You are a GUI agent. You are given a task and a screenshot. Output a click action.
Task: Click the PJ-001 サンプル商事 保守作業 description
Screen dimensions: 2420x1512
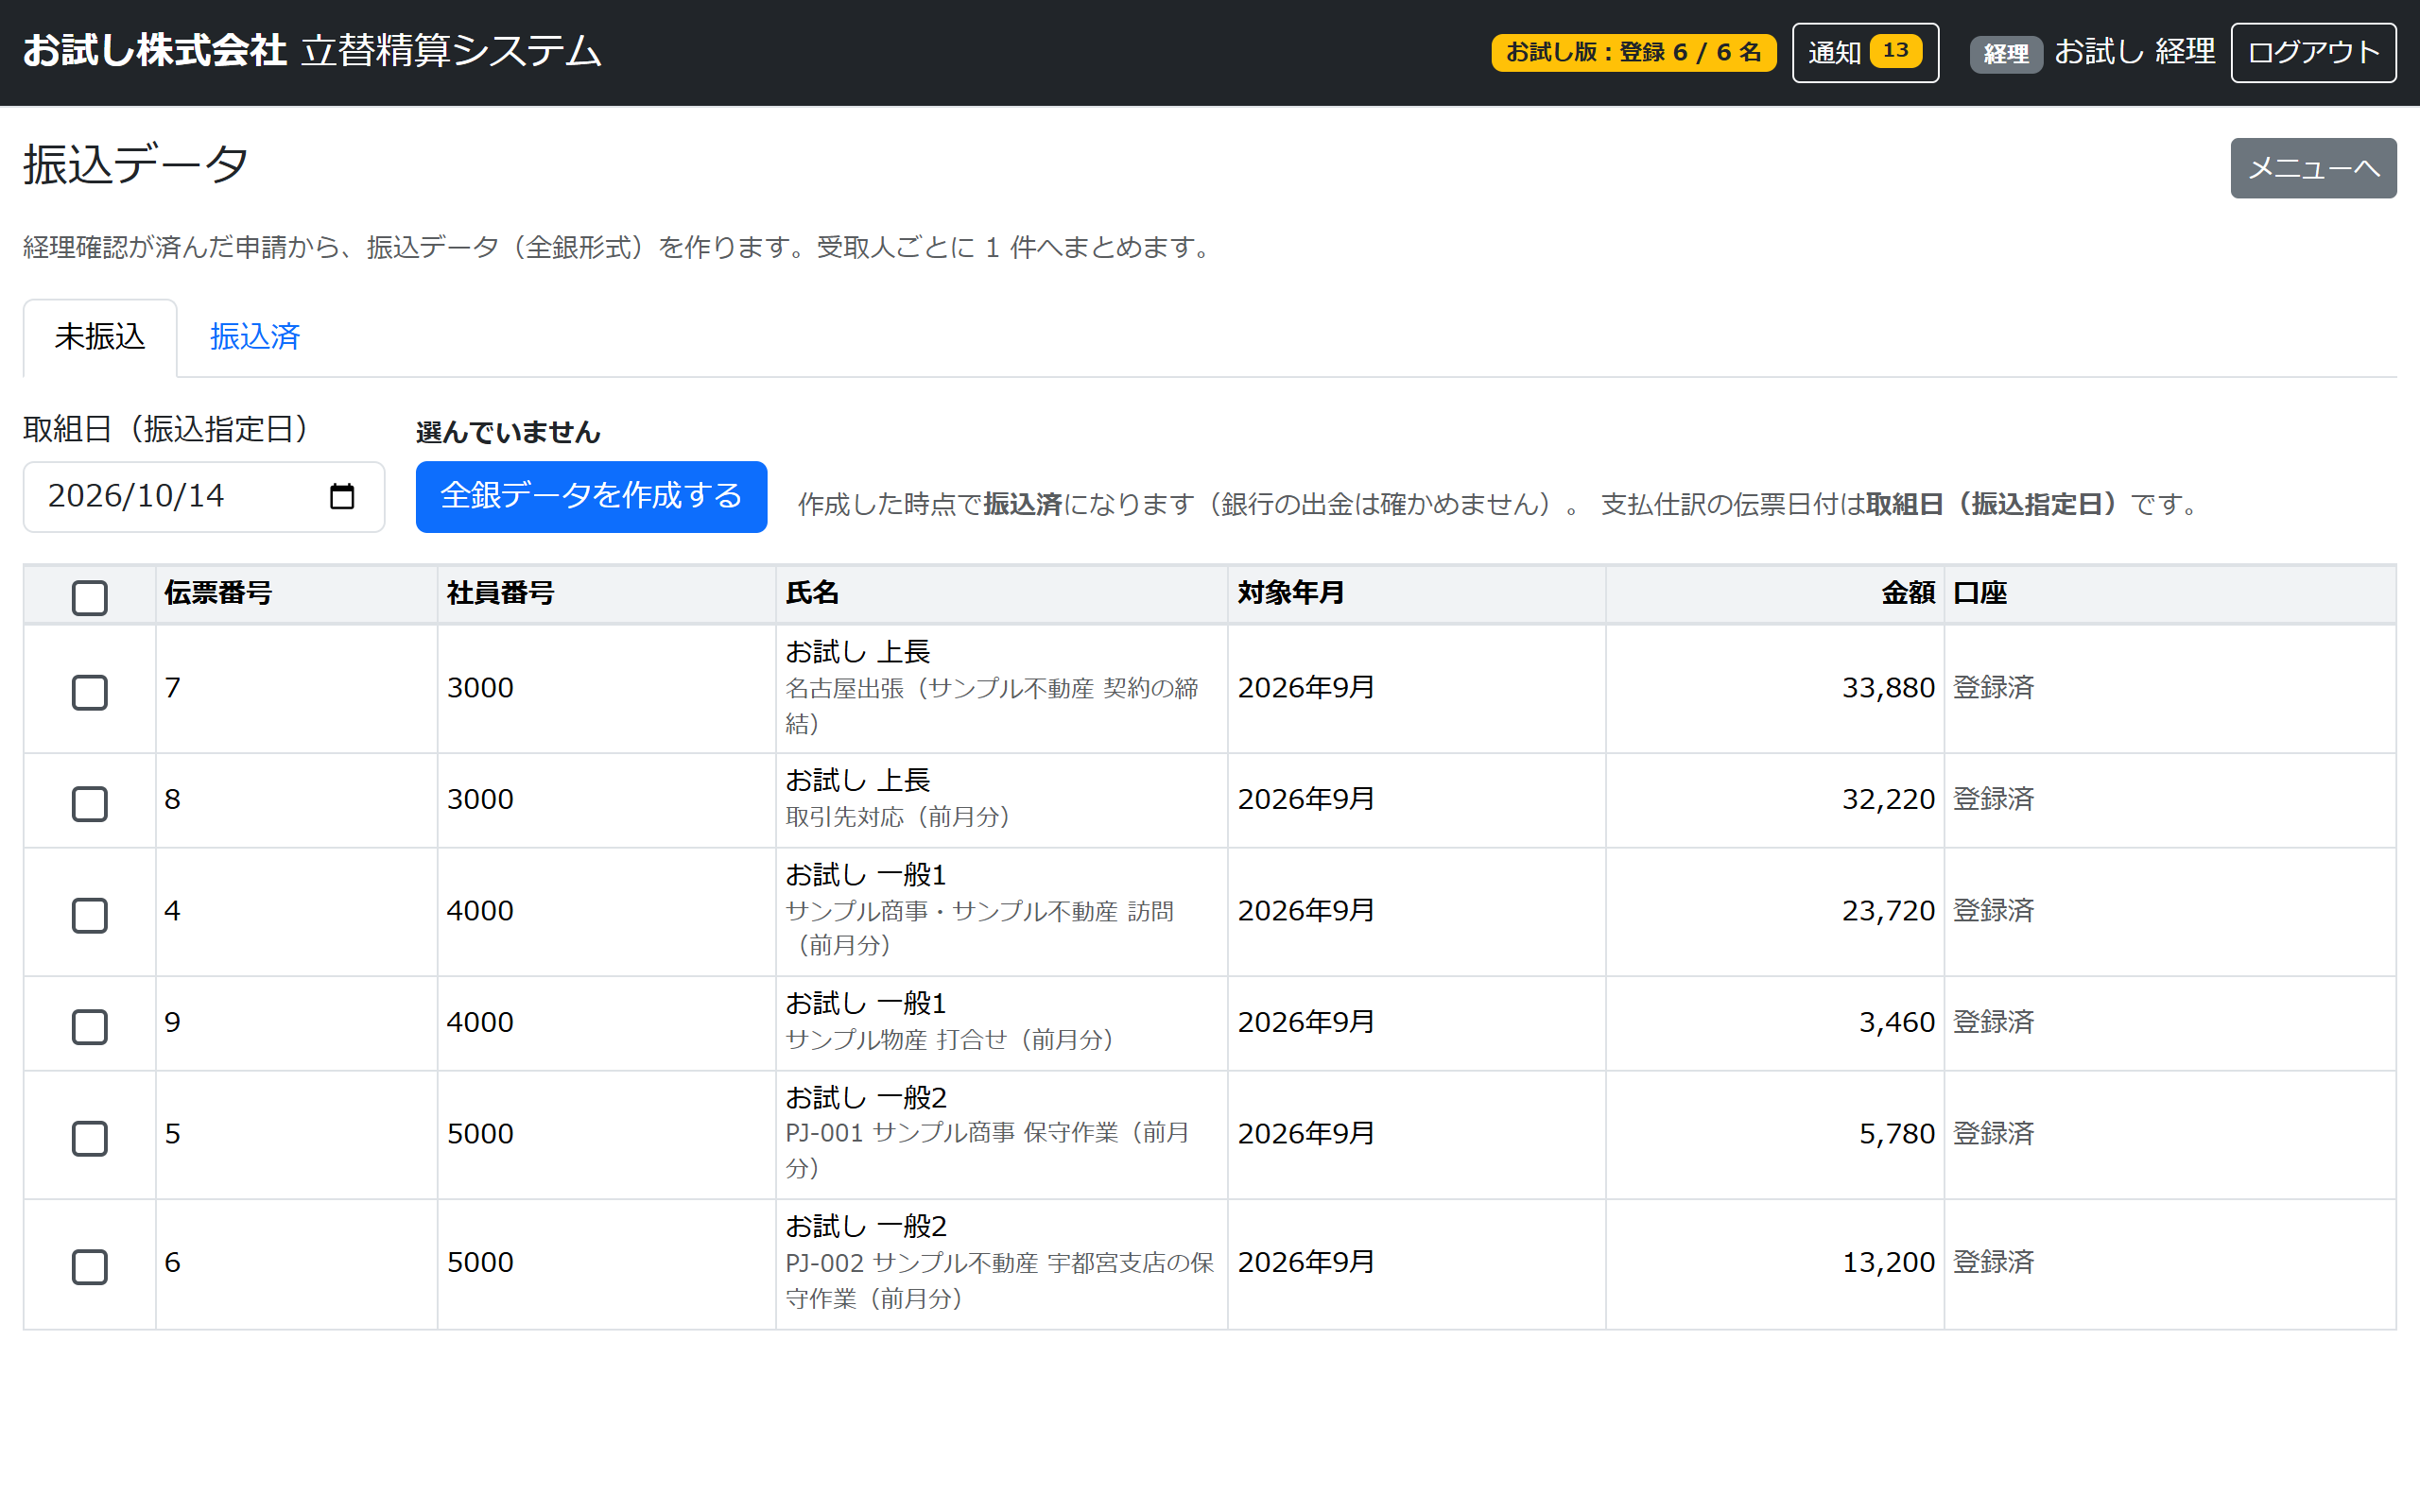click(x=987, y=1150)
